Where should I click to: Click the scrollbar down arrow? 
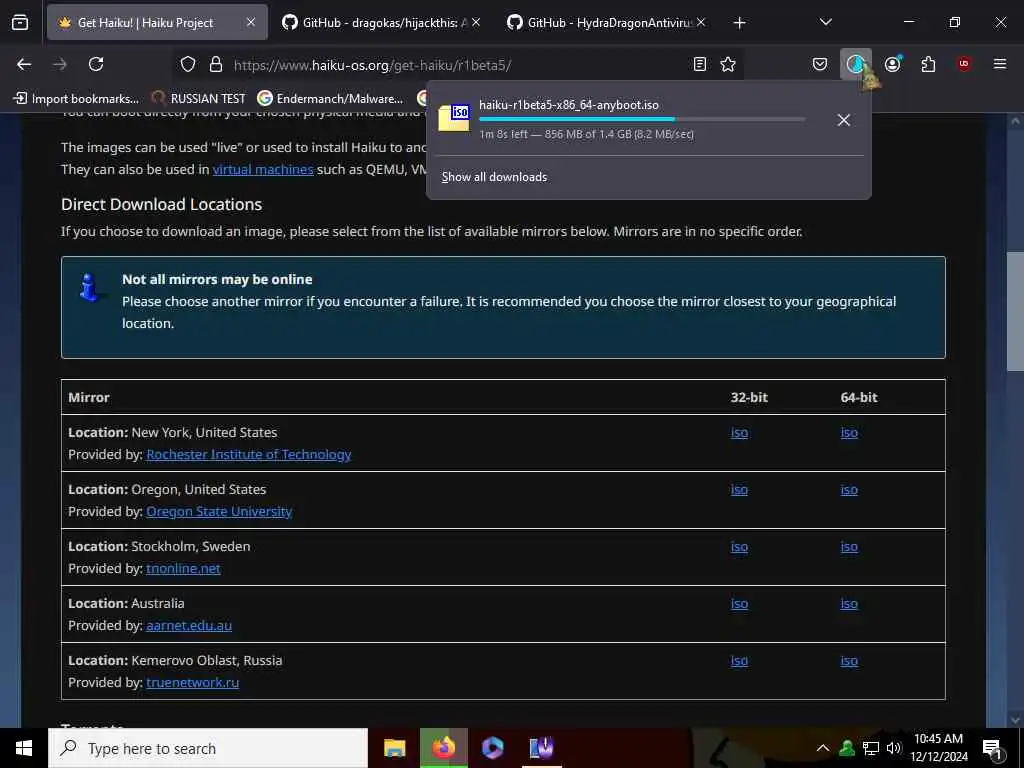pos(1015,720)
